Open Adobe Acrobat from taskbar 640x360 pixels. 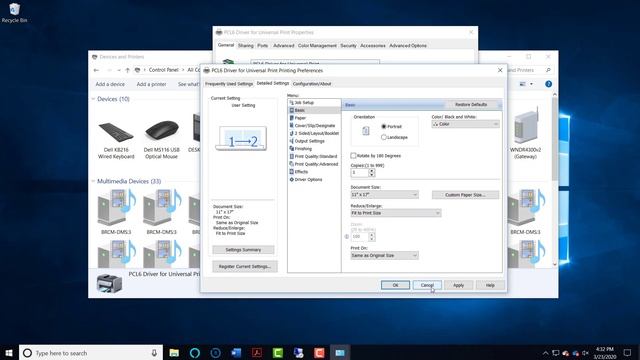coord(257,353)
